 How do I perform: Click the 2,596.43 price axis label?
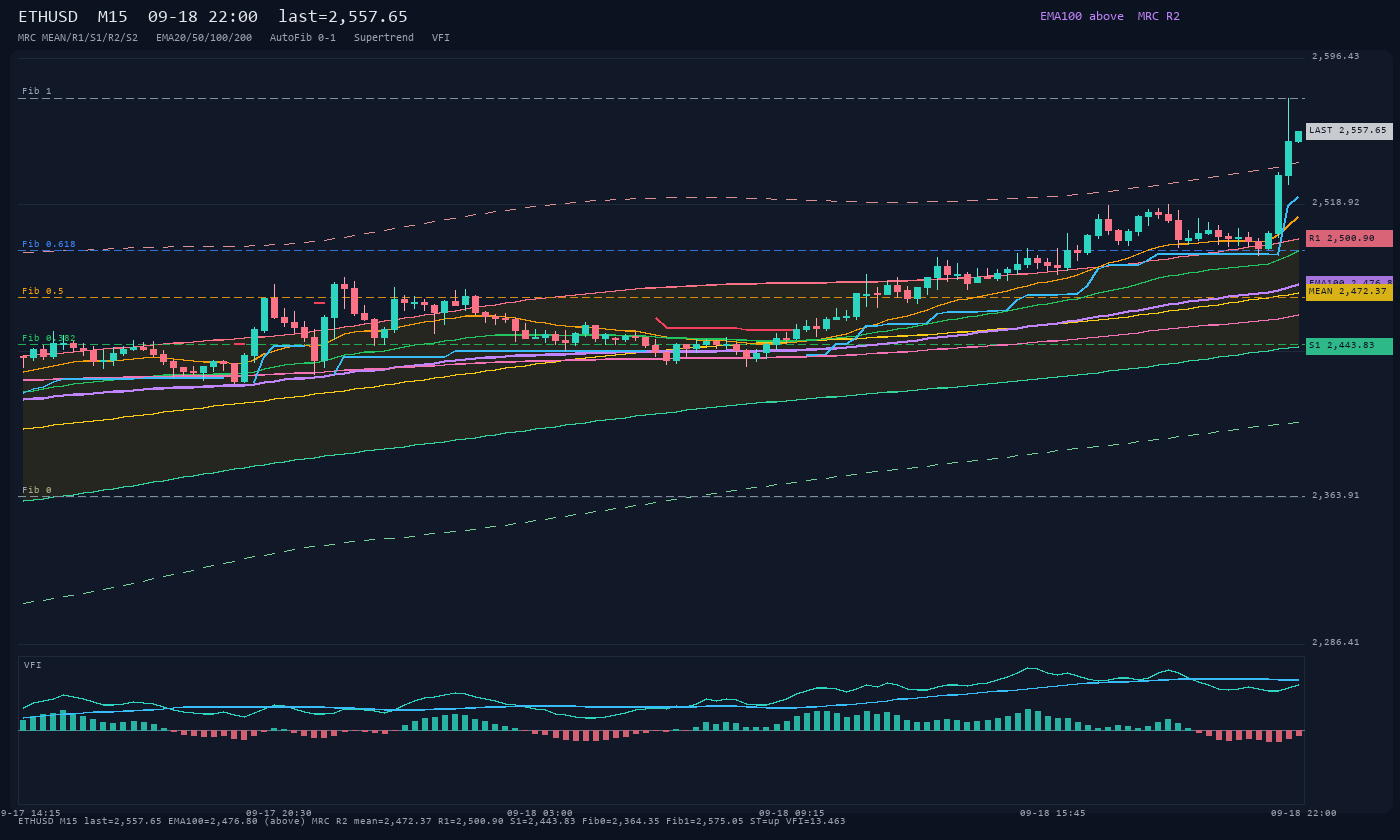click(x=1336, y=56)
